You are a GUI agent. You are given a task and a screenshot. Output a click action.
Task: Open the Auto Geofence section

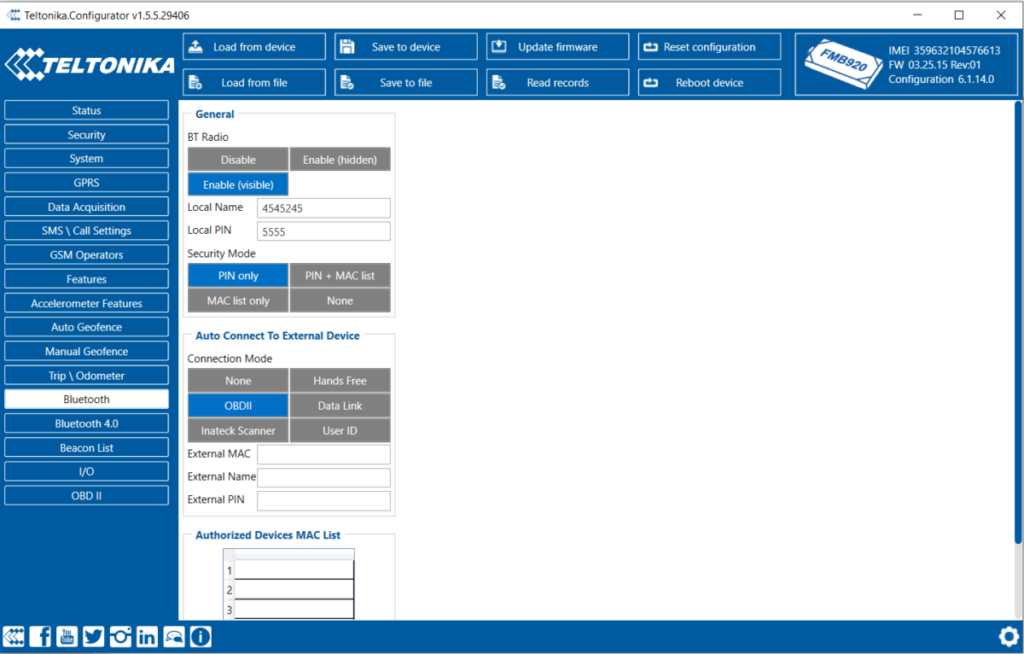coord(86,327)
